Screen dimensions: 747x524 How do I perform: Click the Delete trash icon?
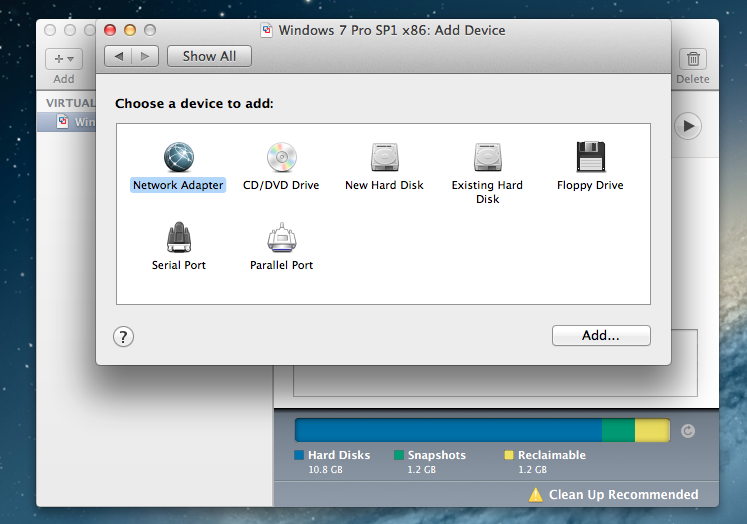coord(693,59)
